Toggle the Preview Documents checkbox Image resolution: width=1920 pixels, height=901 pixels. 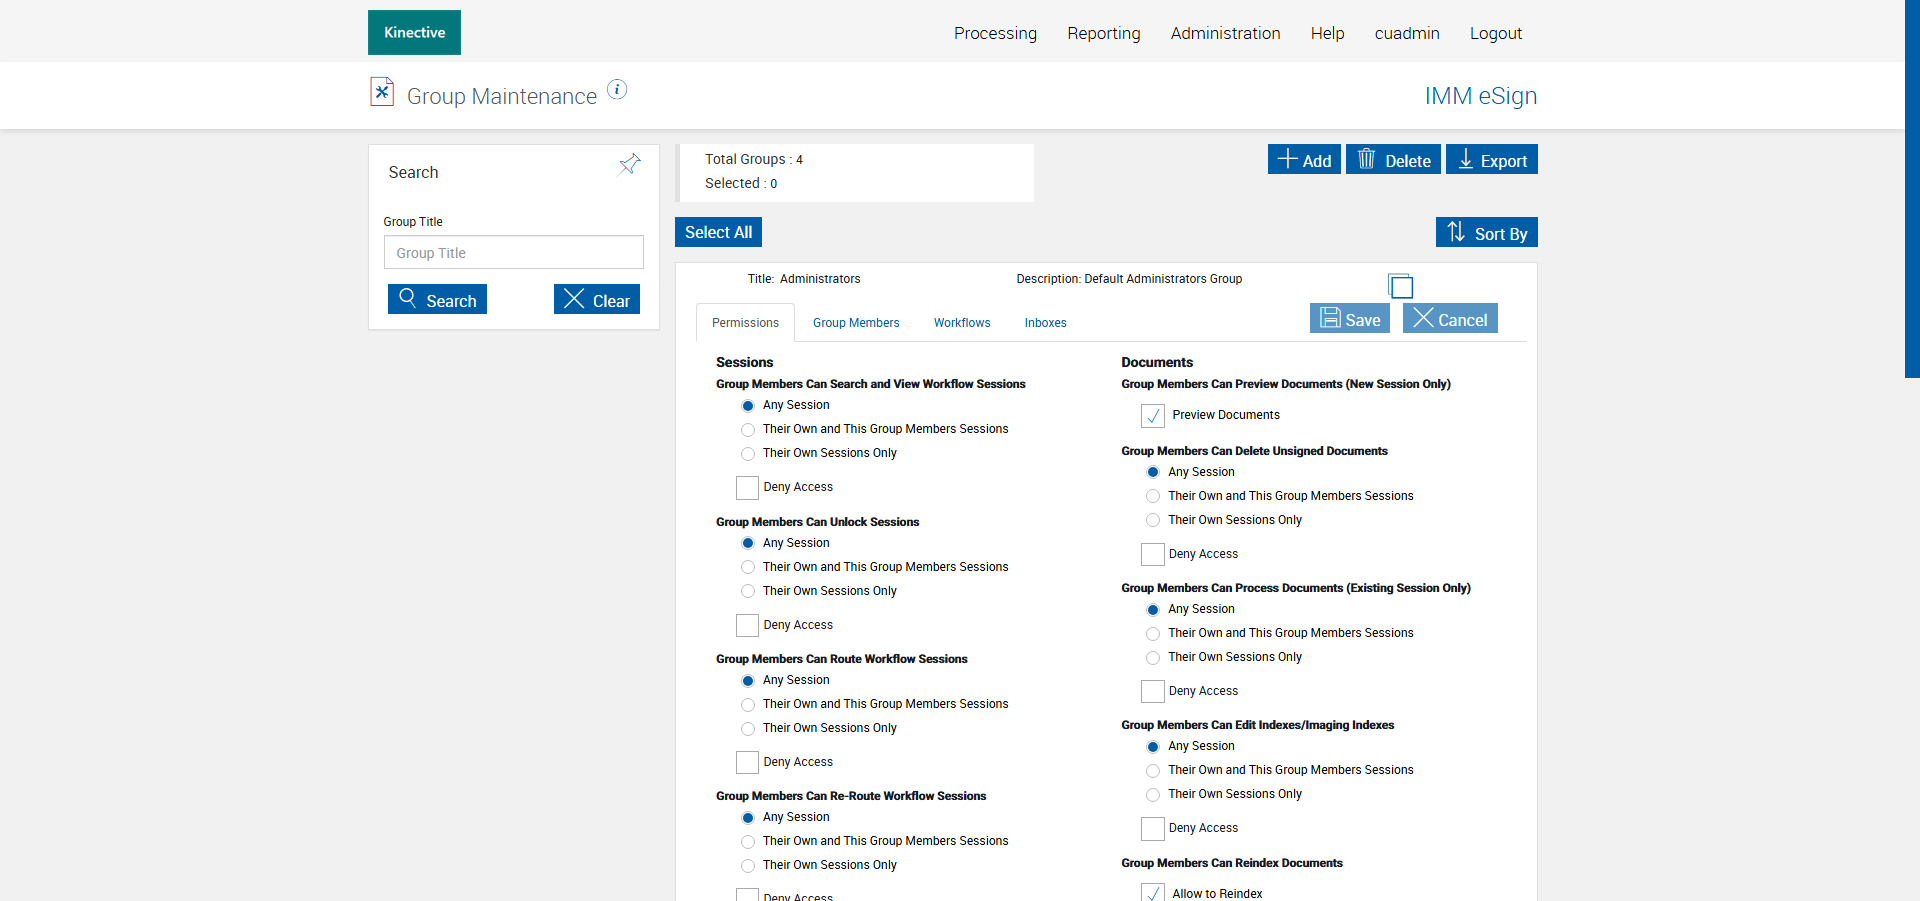pyautogui.click(x=1153, y=415)
